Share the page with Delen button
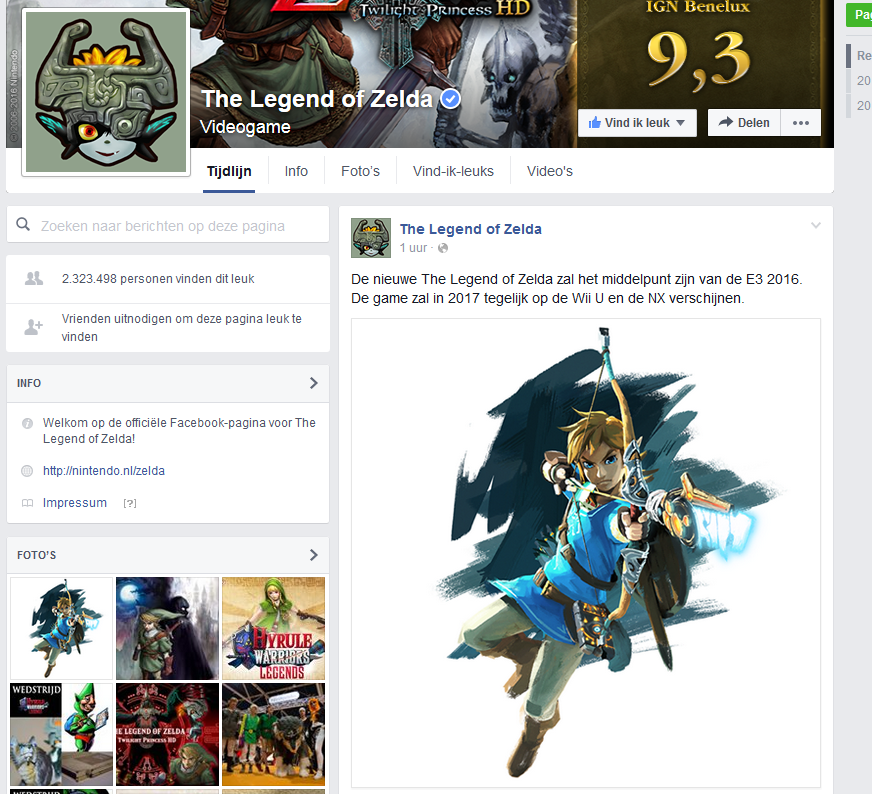872x794 pixels. tap(744, 123)
